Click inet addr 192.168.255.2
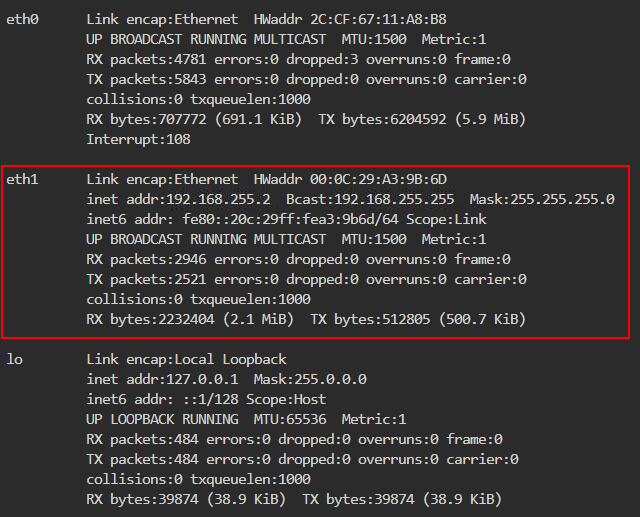Viewport: 640px width, 517px height. (178, 199)
